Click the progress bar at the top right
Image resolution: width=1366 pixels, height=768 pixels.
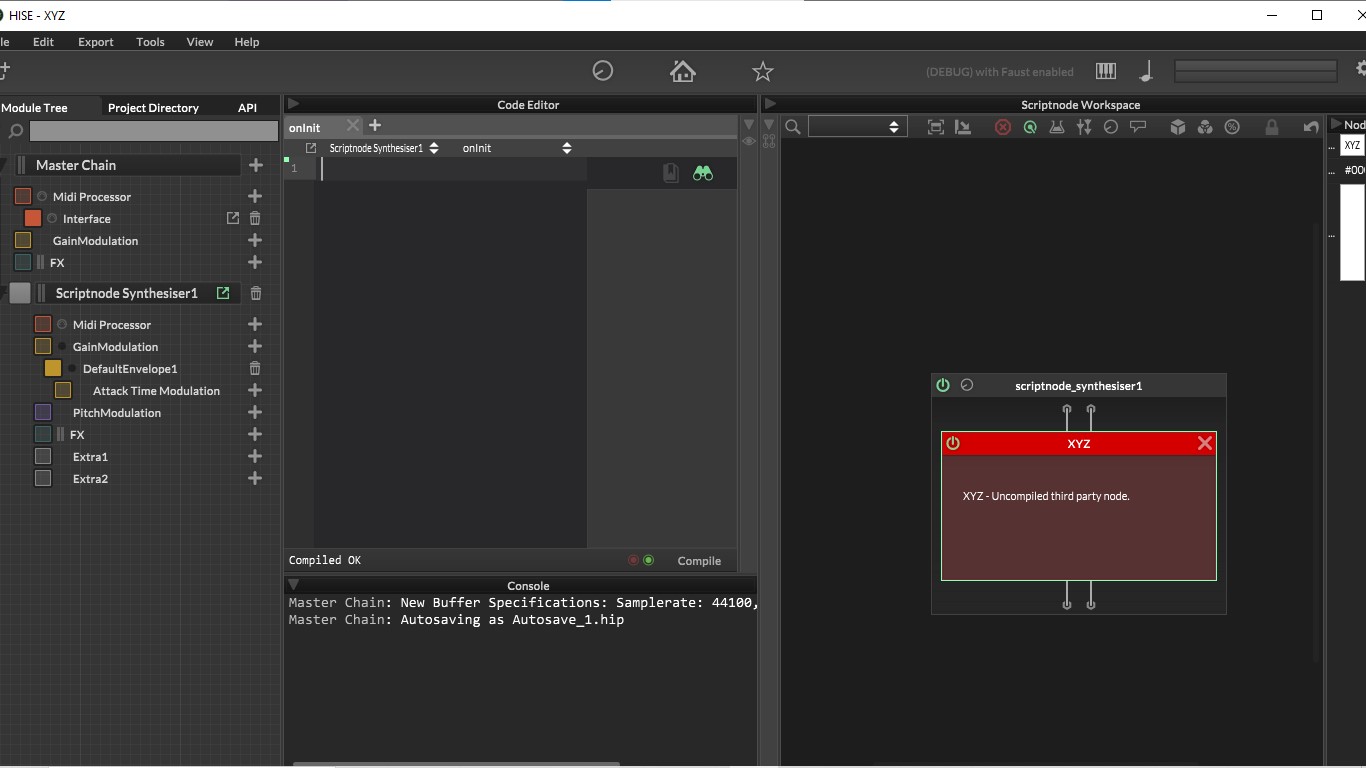coord(1255,70)
